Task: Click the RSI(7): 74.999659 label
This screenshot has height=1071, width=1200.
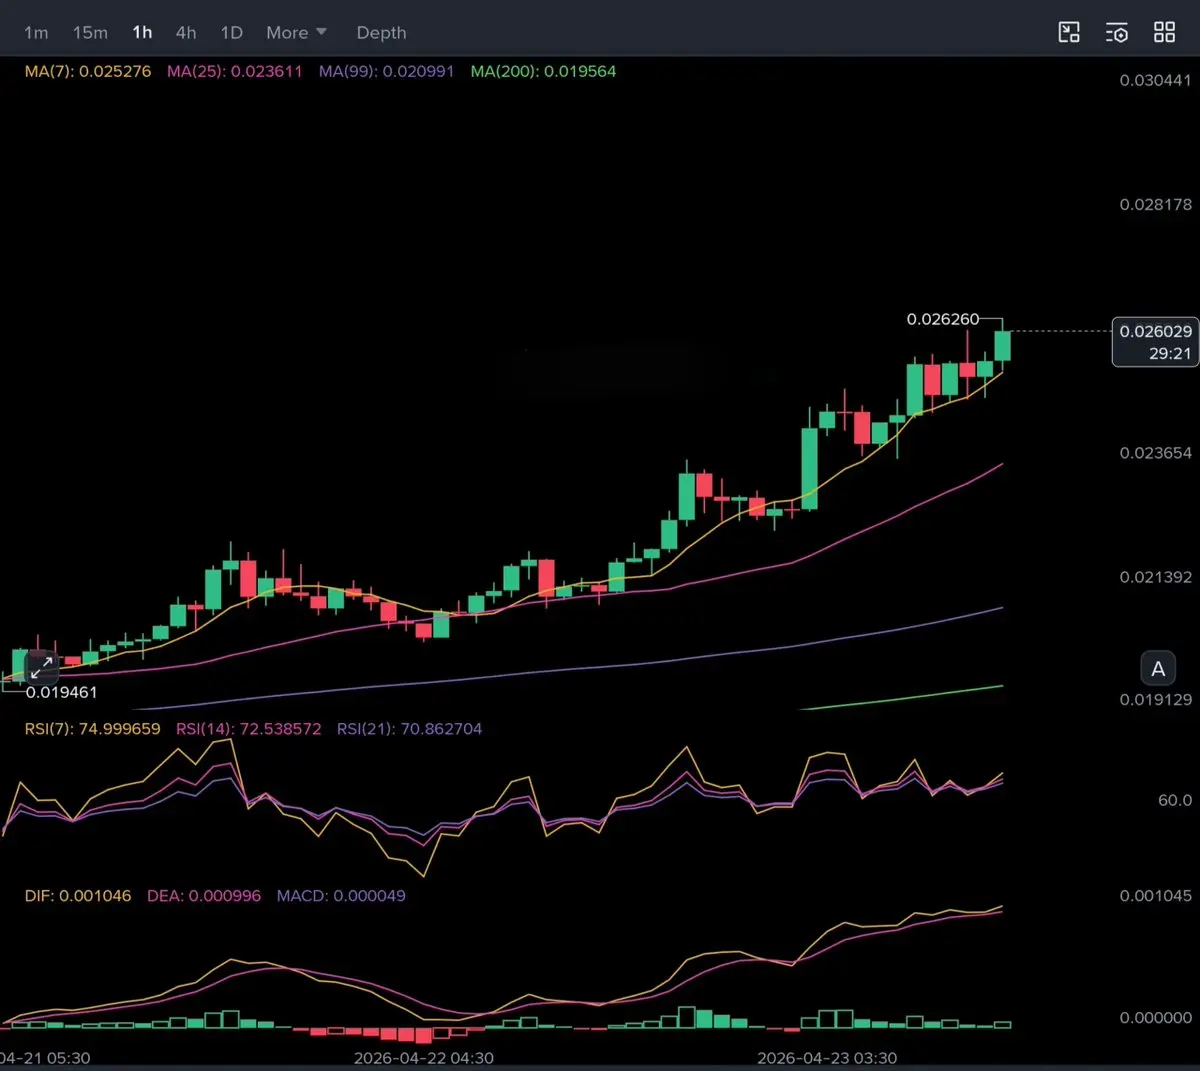Action: pos(92,729)
